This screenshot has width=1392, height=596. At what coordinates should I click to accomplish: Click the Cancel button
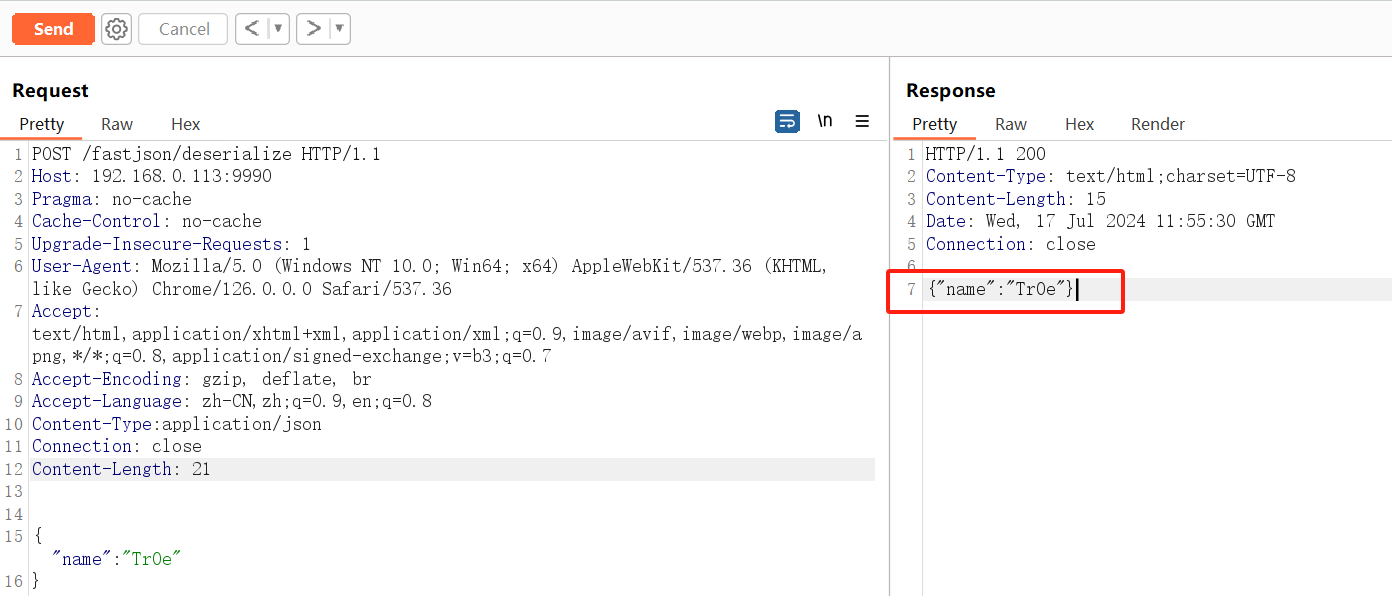(x=182, y=28)
